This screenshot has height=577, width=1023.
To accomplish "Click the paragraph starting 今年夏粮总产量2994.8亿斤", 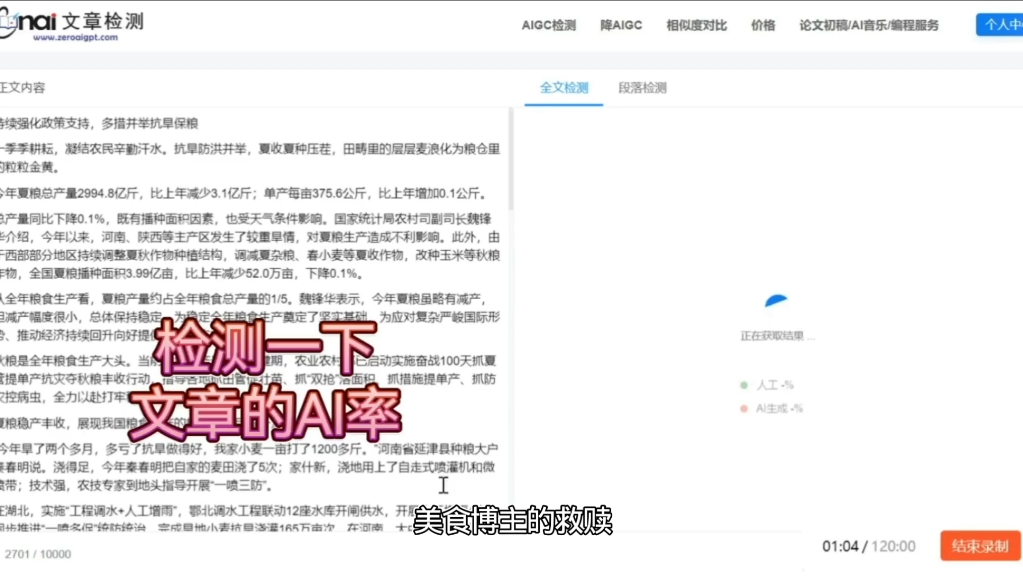I will [243, 193].
